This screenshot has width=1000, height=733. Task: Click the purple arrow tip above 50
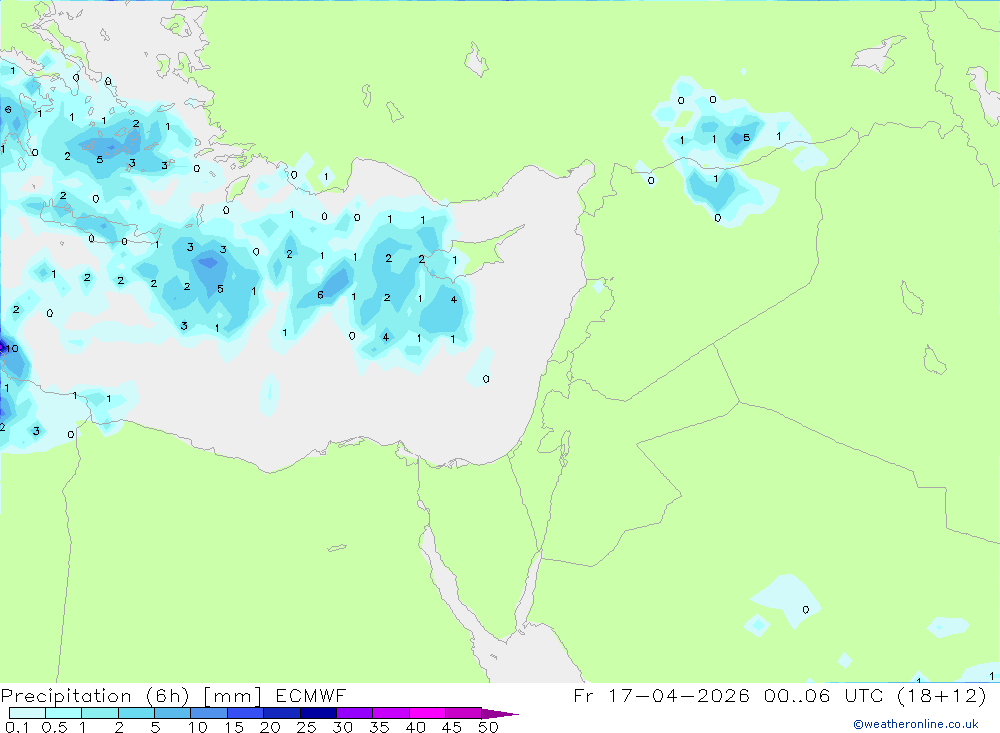[x=500, y=713]
